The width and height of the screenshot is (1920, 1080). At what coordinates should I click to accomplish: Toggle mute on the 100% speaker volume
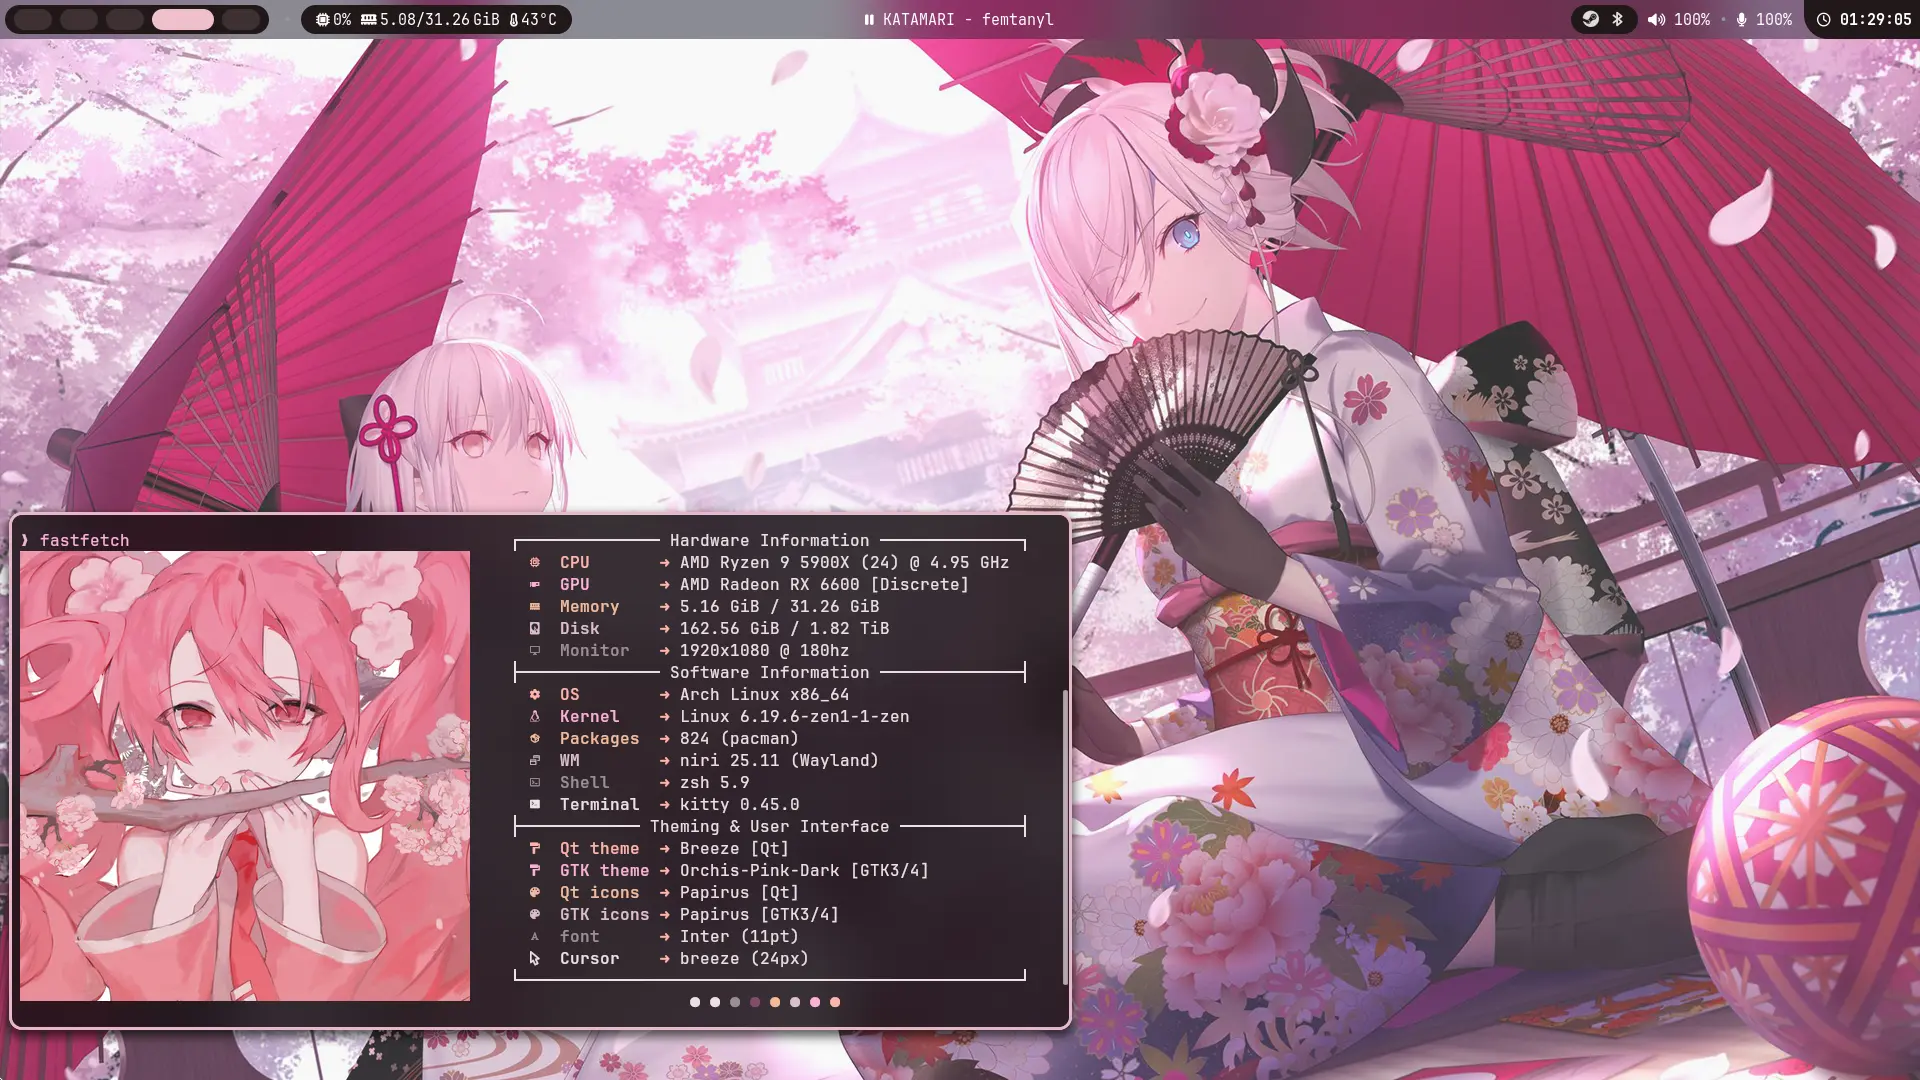[x=1691, y=19]
